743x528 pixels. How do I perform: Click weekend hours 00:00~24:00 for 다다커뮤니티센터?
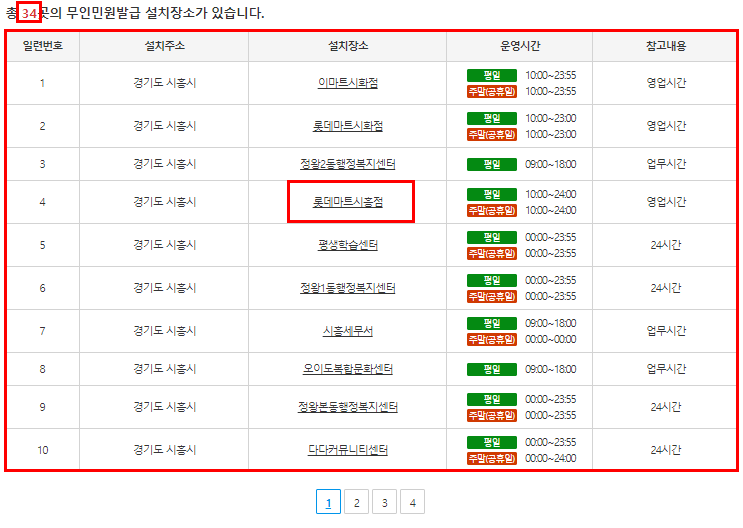coord(551,458)
